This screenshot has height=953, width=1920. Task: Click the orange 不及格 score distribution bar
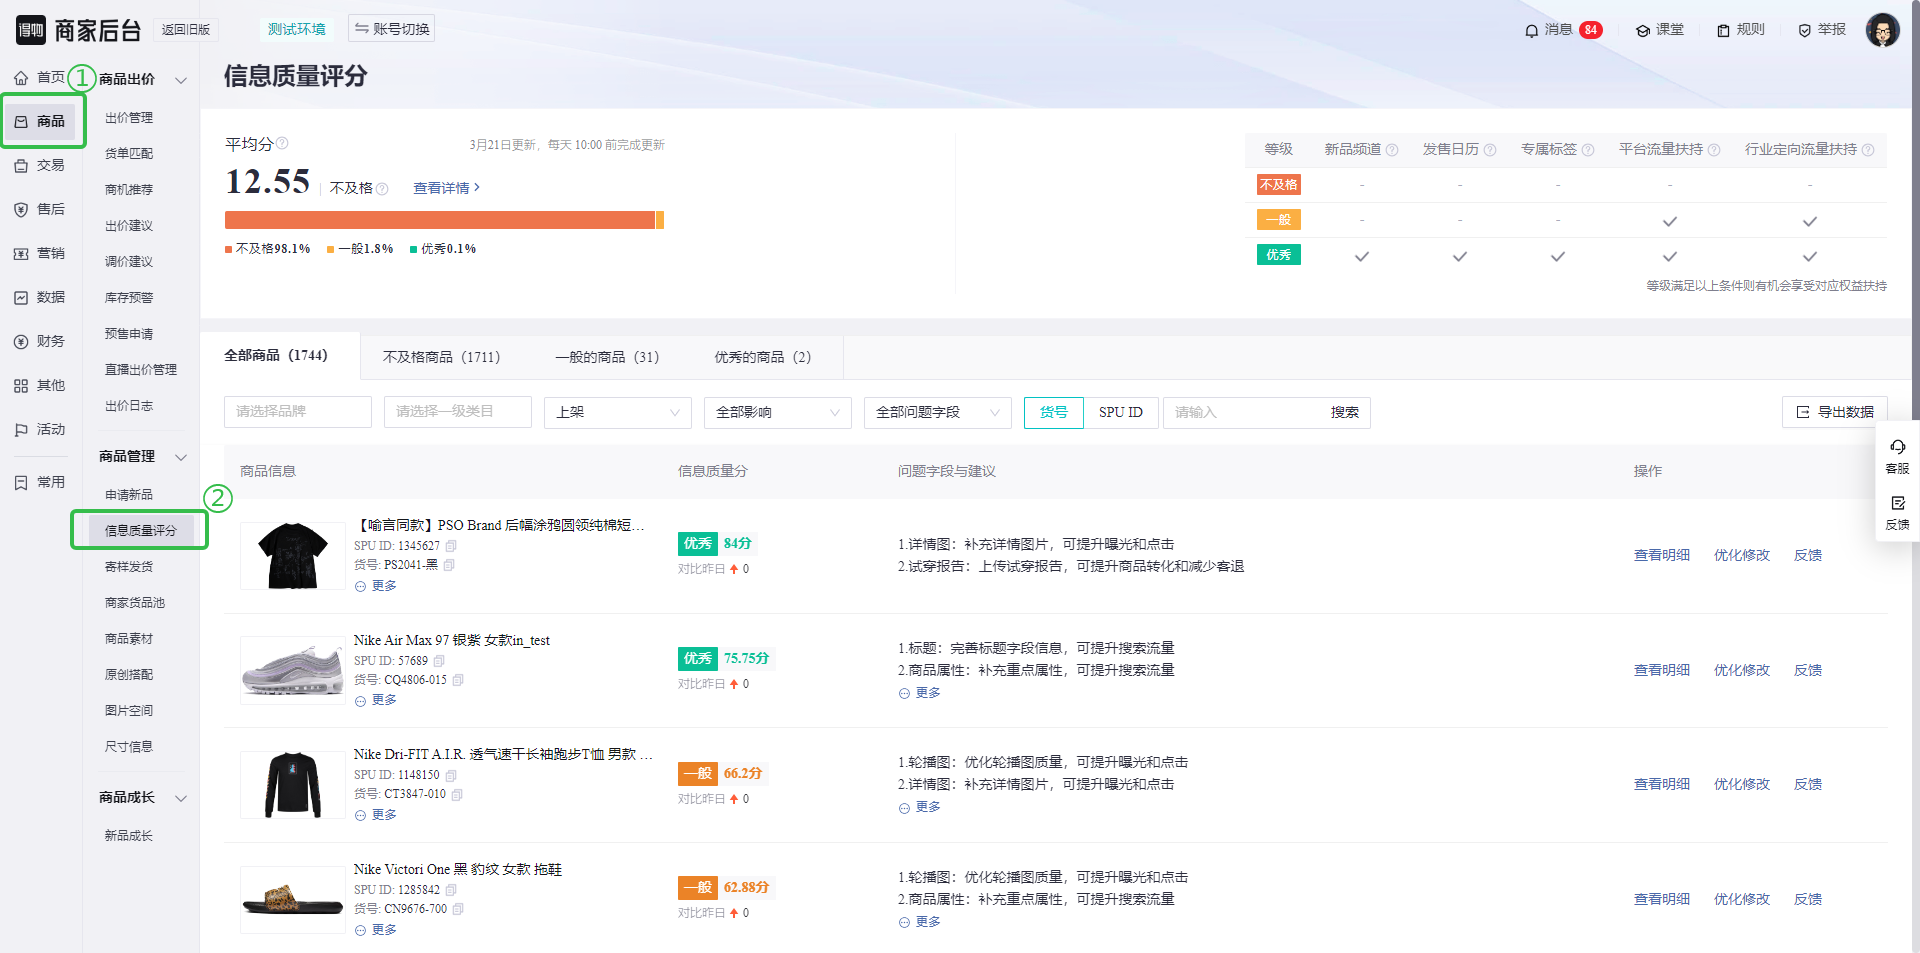(440, 220)
